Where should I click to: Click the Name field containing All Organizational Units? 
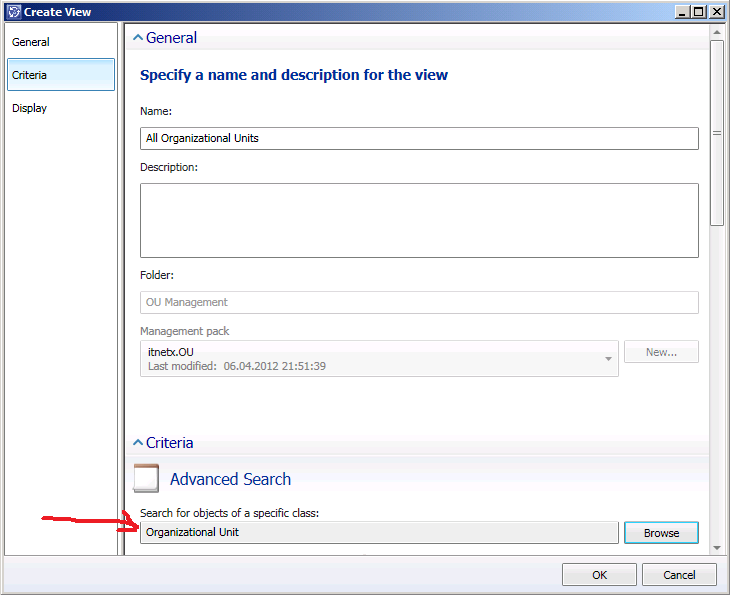click(419, 138)
